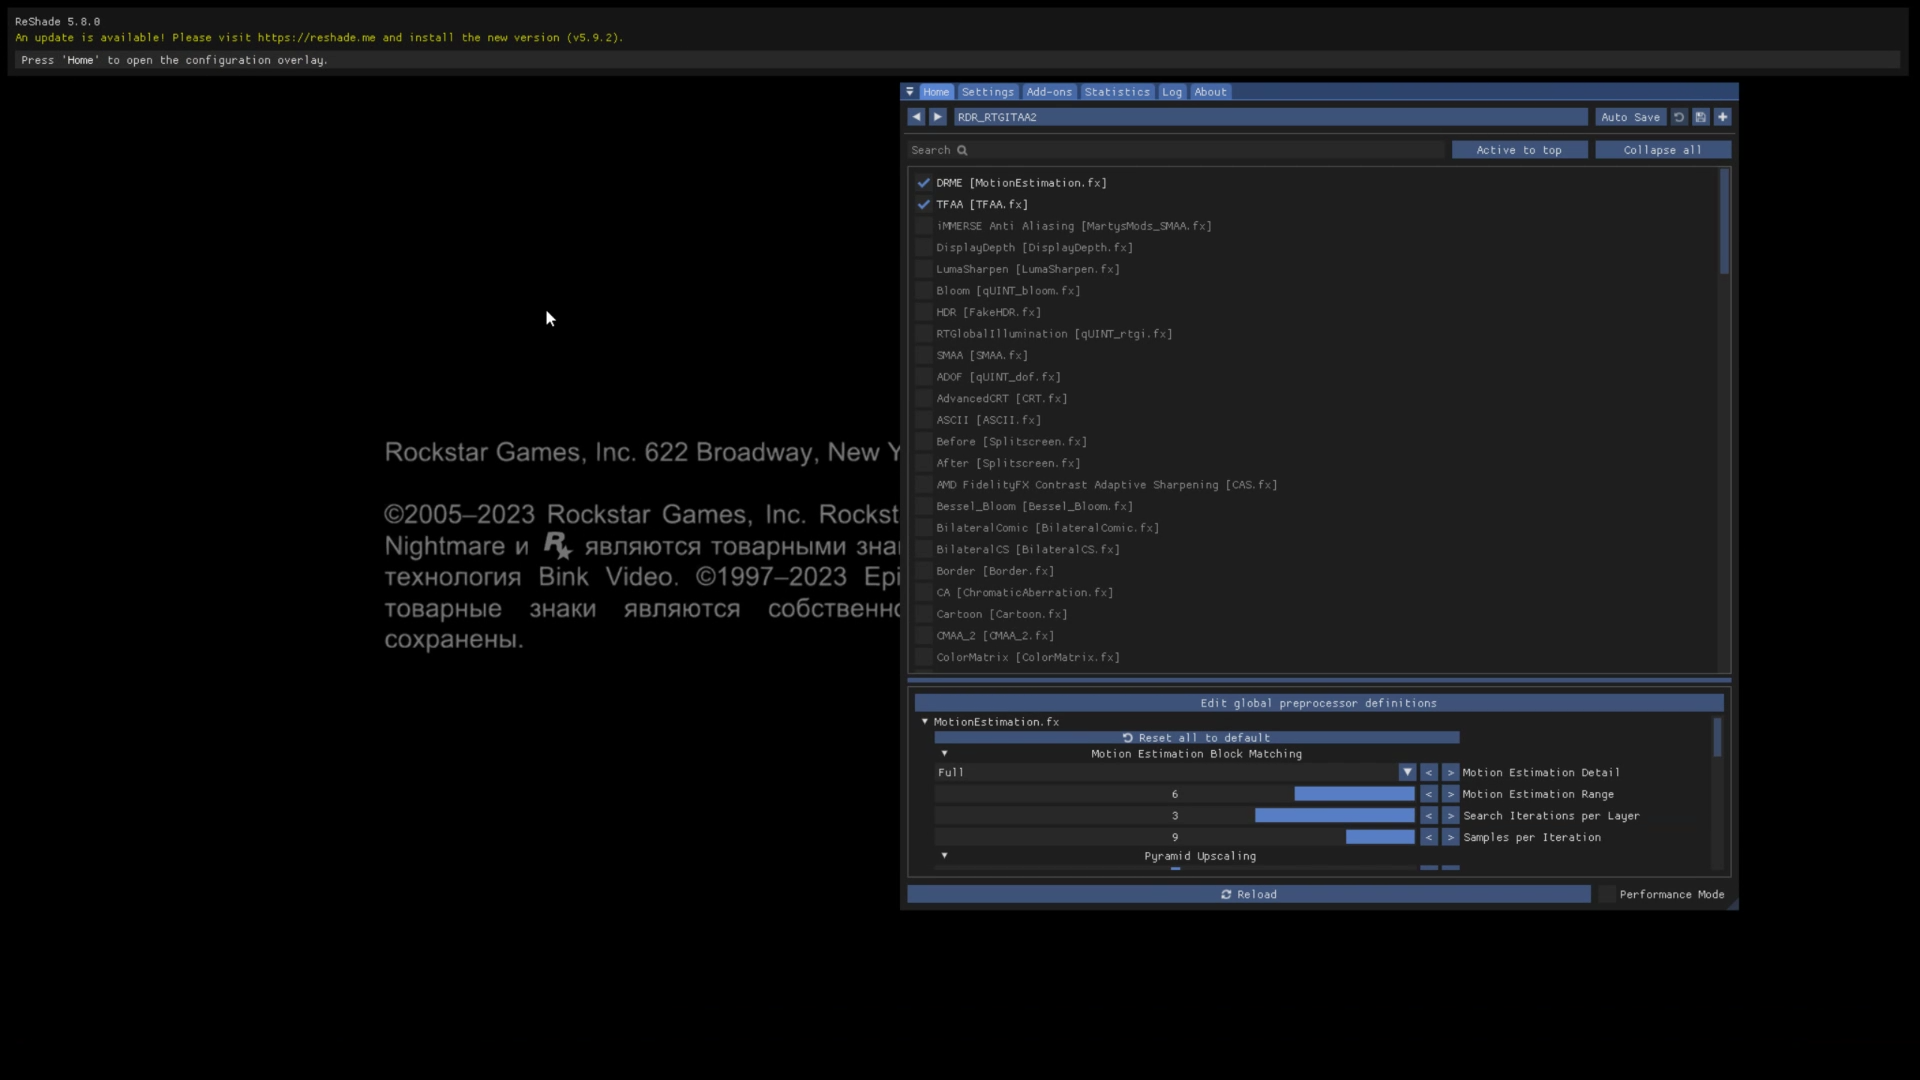Viewport: 1920px width, 1080px height.
Task: Enable the Cartoon.fx effect
Action: pos(924,614)
